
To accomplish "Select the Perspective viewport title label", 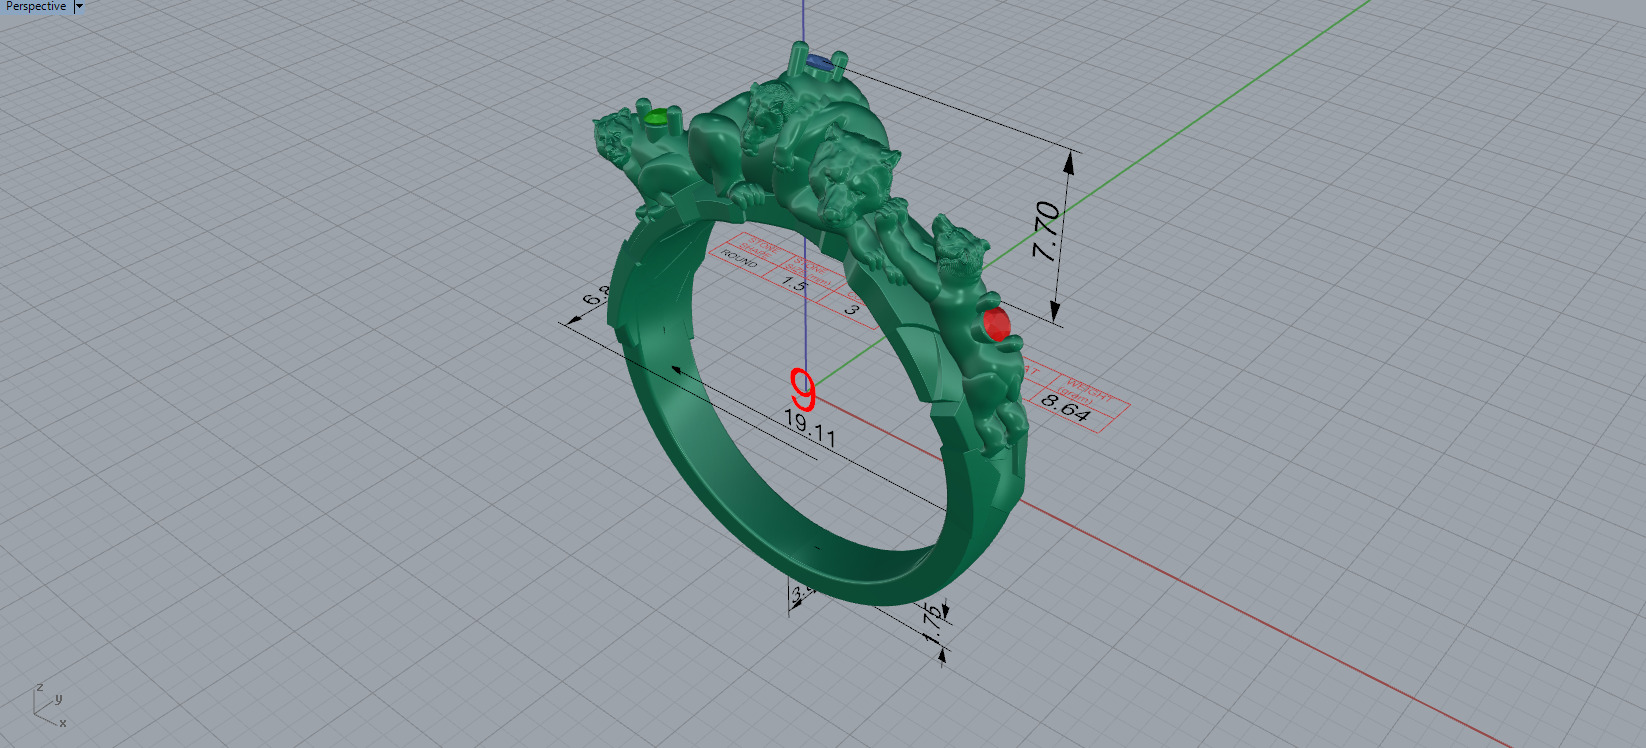I will 36,6.
